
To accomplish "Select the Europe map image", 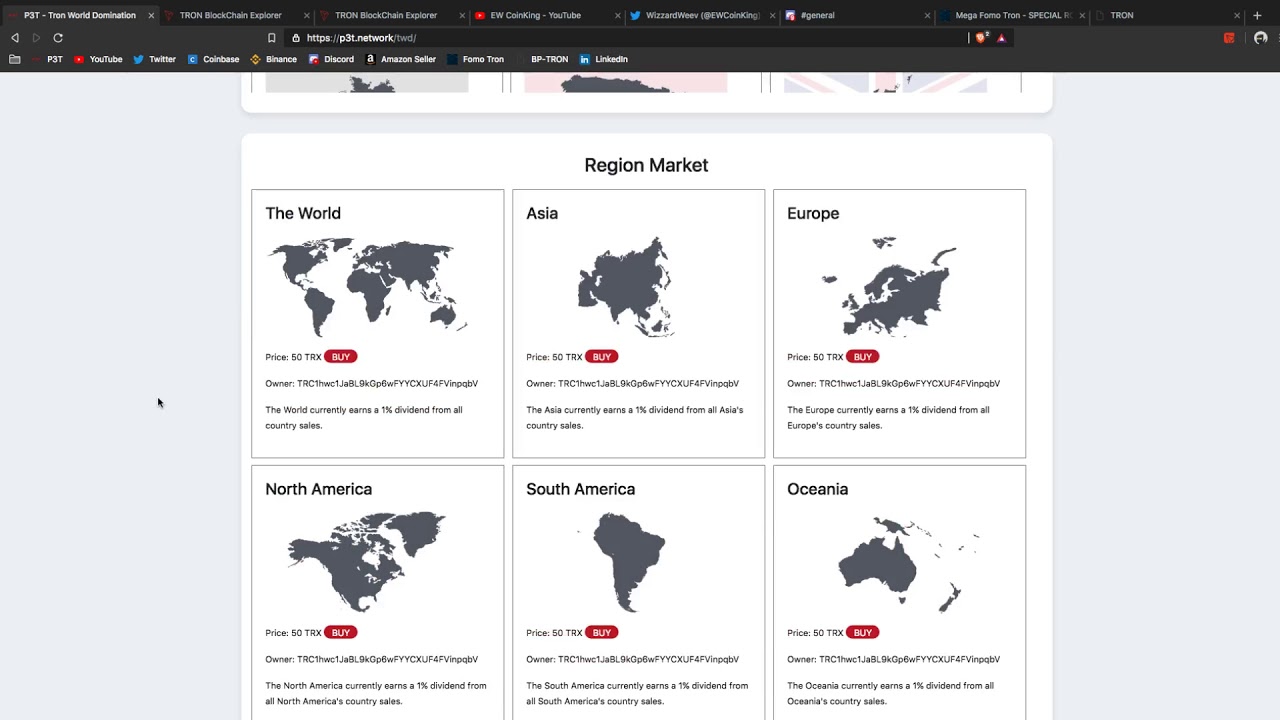I will point(888,287).
